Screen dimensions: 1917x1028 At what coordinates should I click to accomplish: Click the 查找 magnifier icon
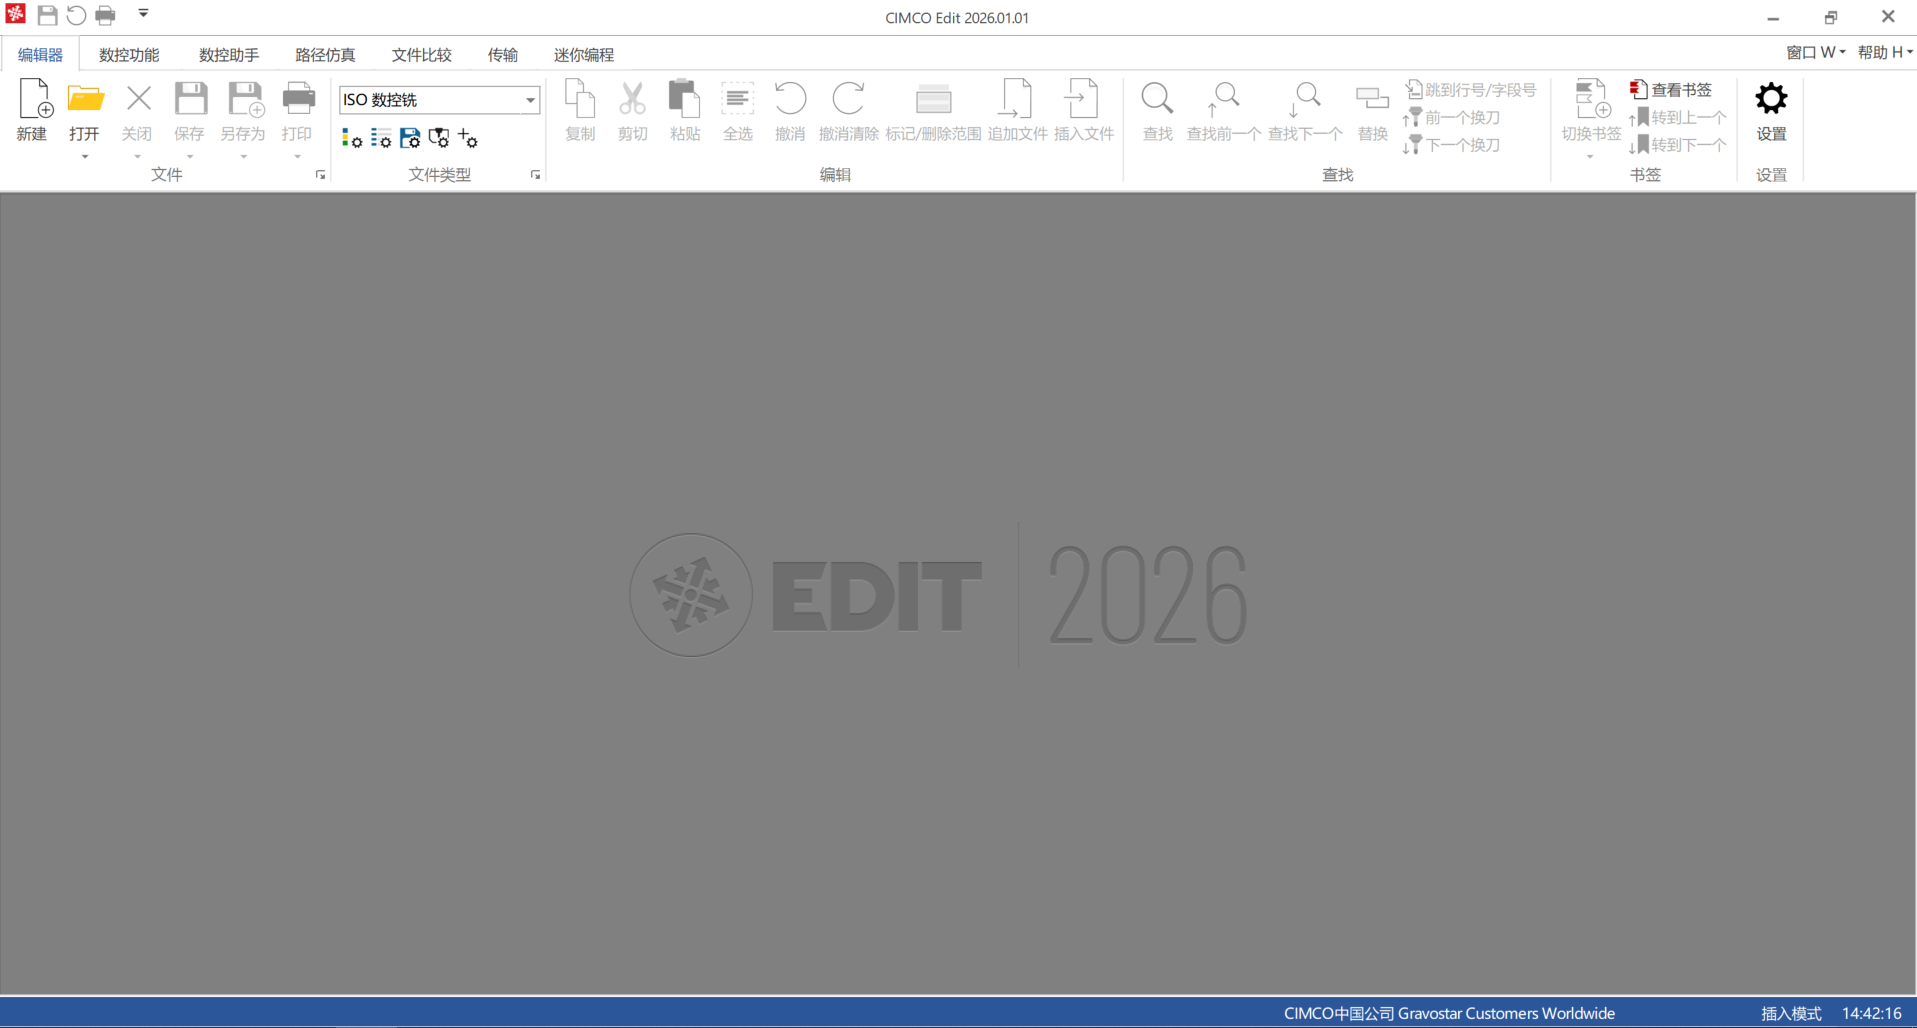1157,100
